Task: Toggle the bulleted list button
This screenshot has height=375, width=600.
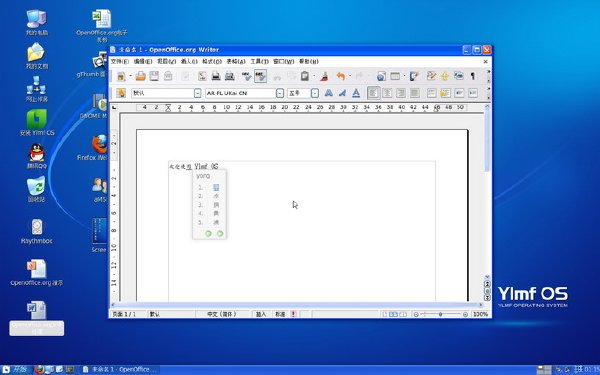Action: point(445,93)
